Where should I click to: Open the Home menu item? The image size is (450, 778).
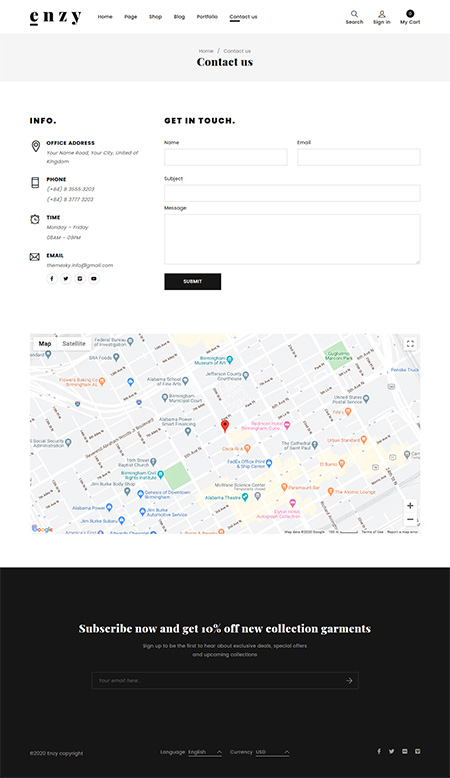[x=105, y=17]
